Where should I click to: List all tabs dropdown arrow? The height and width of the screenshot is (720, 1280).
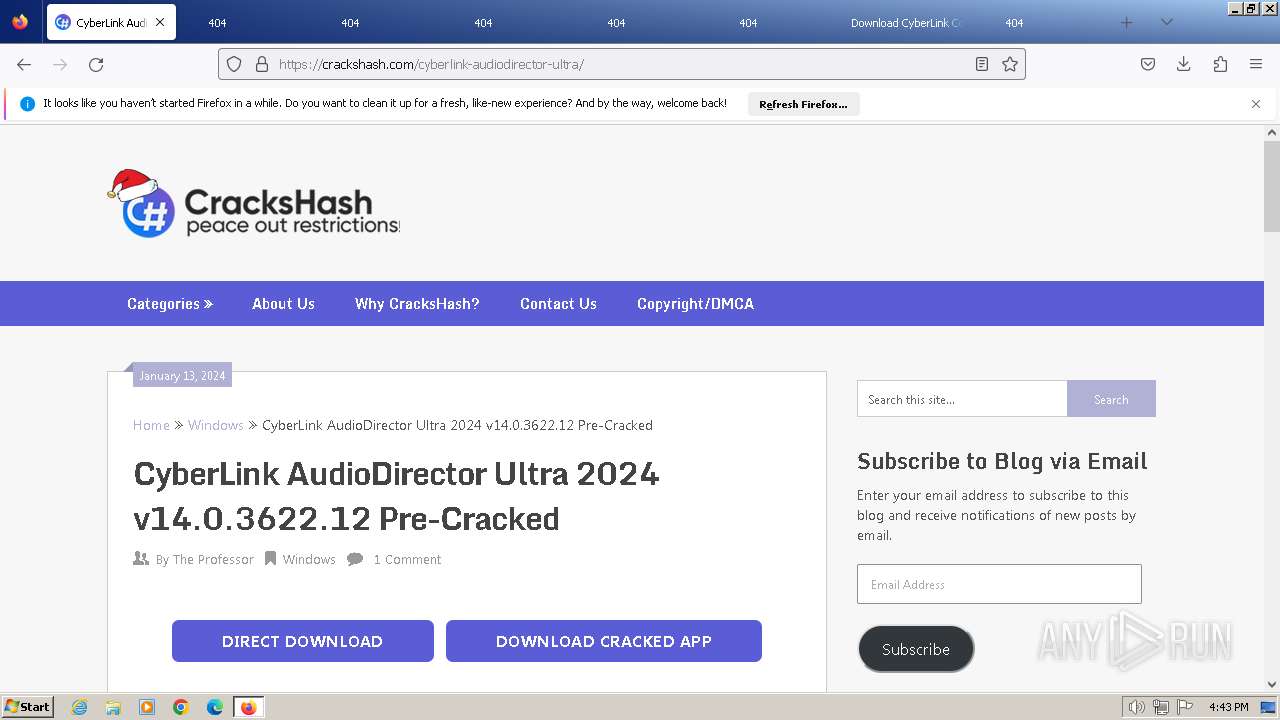[x=1166, y=22]
